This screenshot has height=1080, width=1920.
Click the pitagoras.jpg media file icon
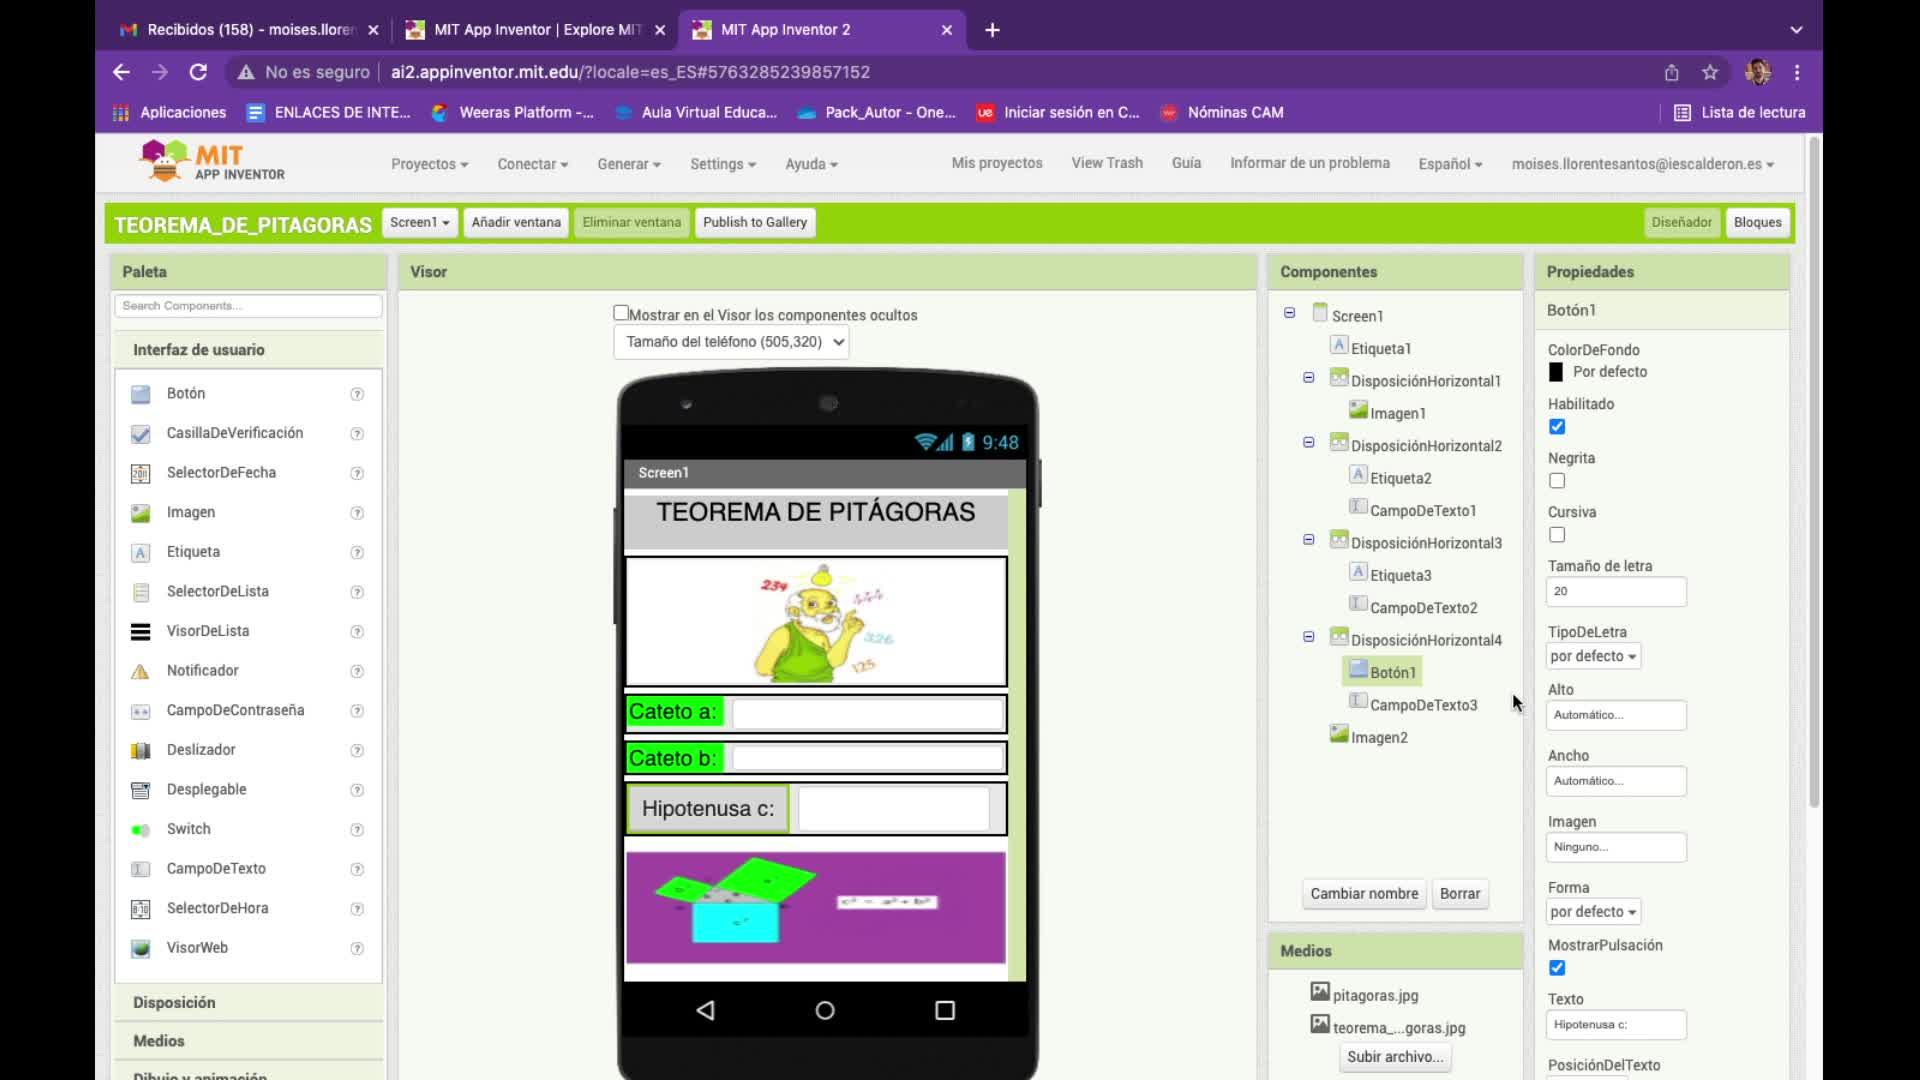pyautogui.click(x=1320, y=992)
